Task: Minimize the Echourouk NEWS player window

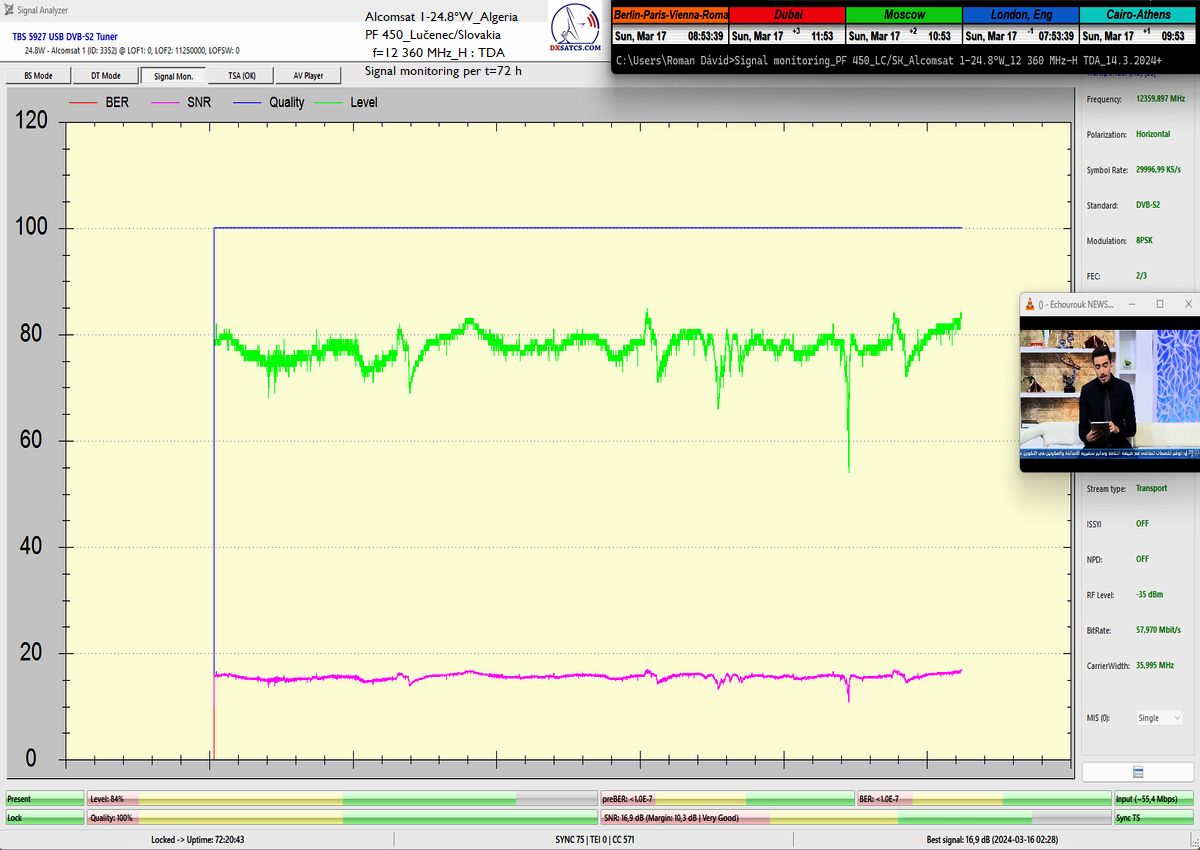Action: [x=1133, y=303]
